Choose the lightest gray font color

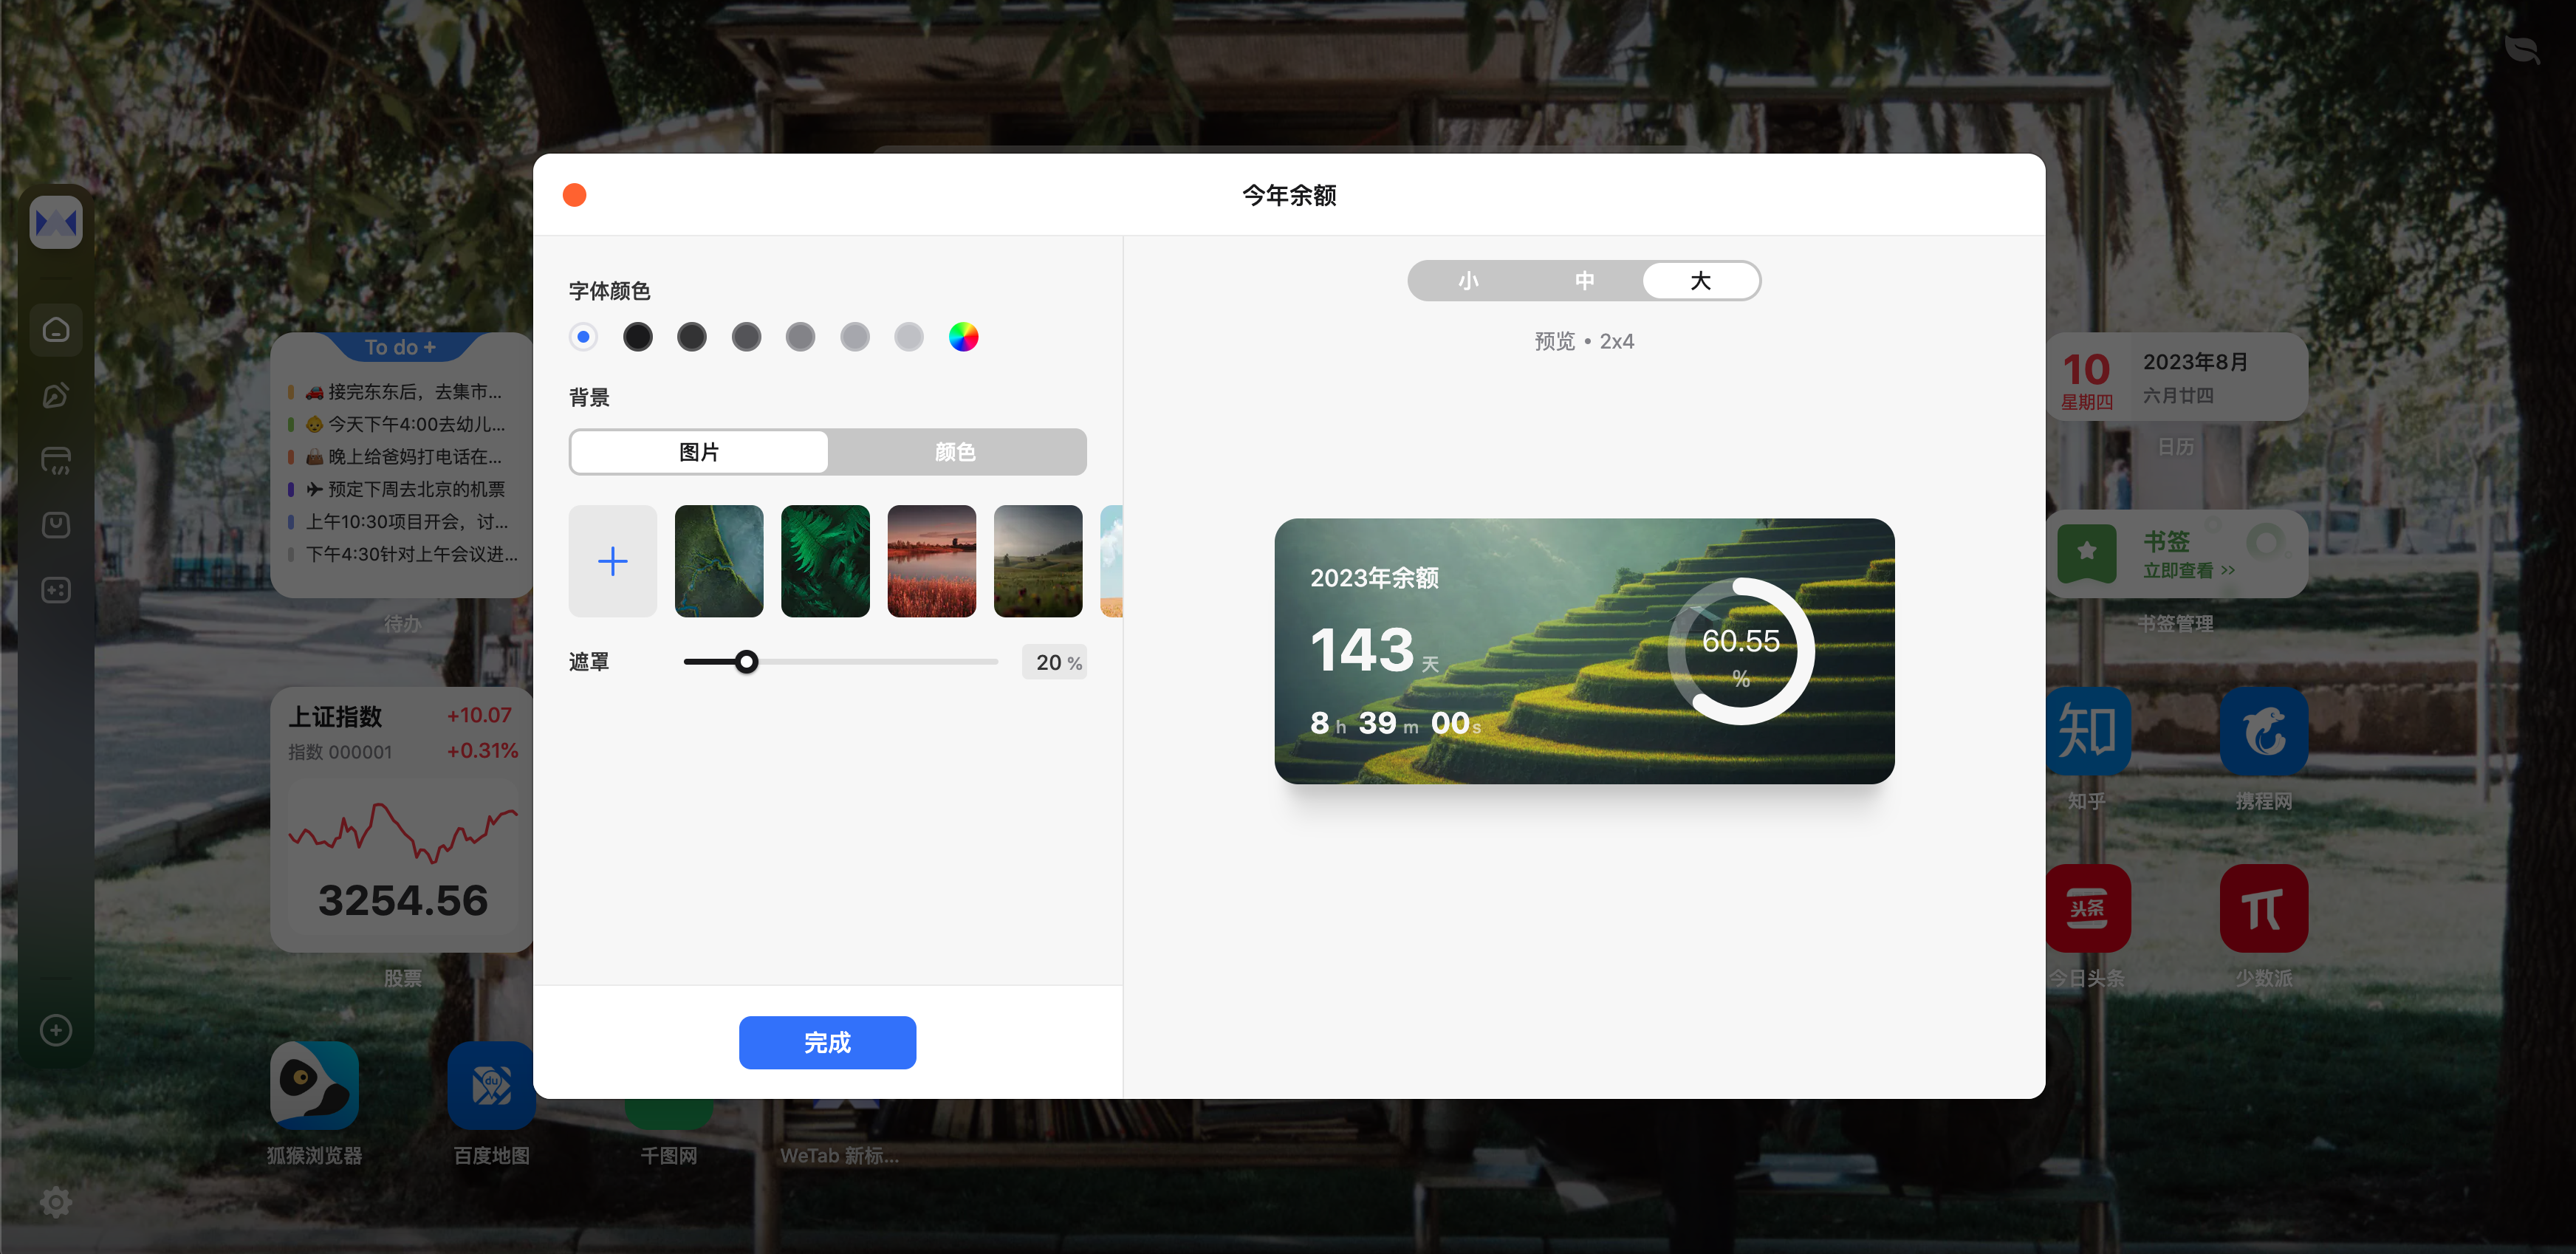908,337
